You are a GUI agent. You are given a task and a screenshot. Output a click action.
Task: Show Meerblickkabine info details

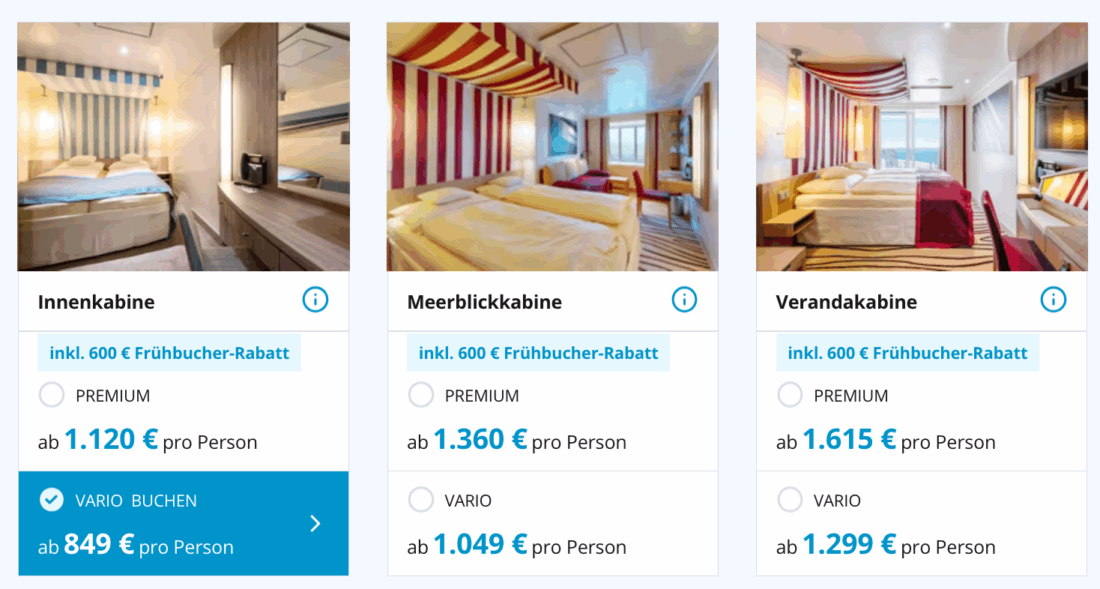(684, 299)
